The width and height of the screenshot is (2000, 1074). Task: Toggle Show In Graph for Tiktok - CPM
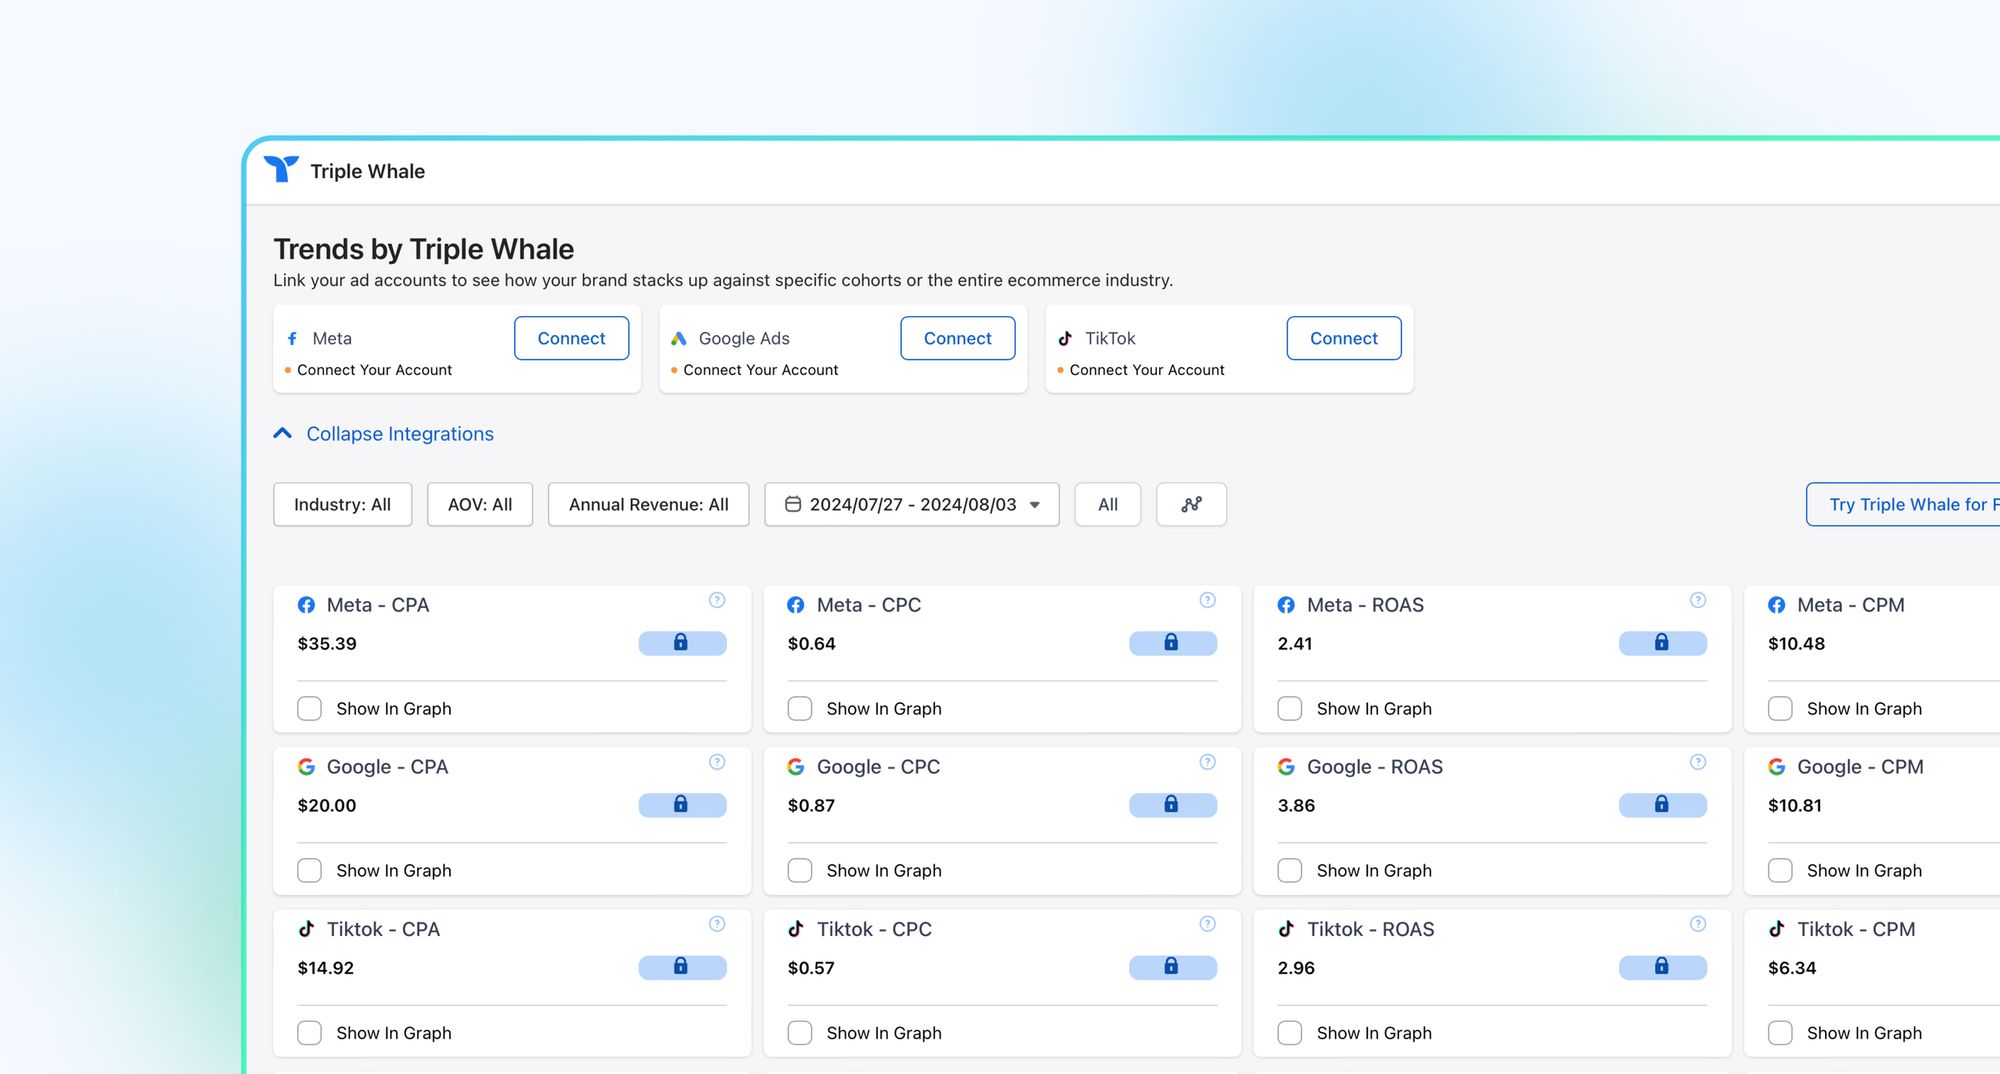(x=1780, y=1032)
